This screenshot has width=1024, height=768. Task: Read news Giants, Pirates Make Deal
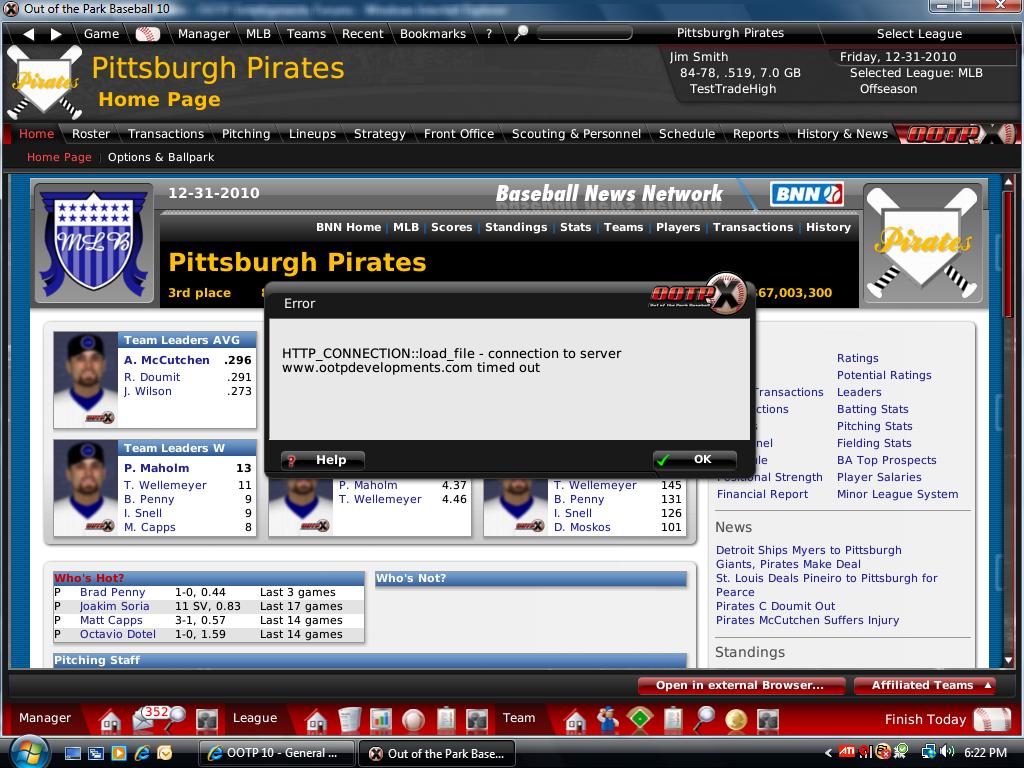788,564
